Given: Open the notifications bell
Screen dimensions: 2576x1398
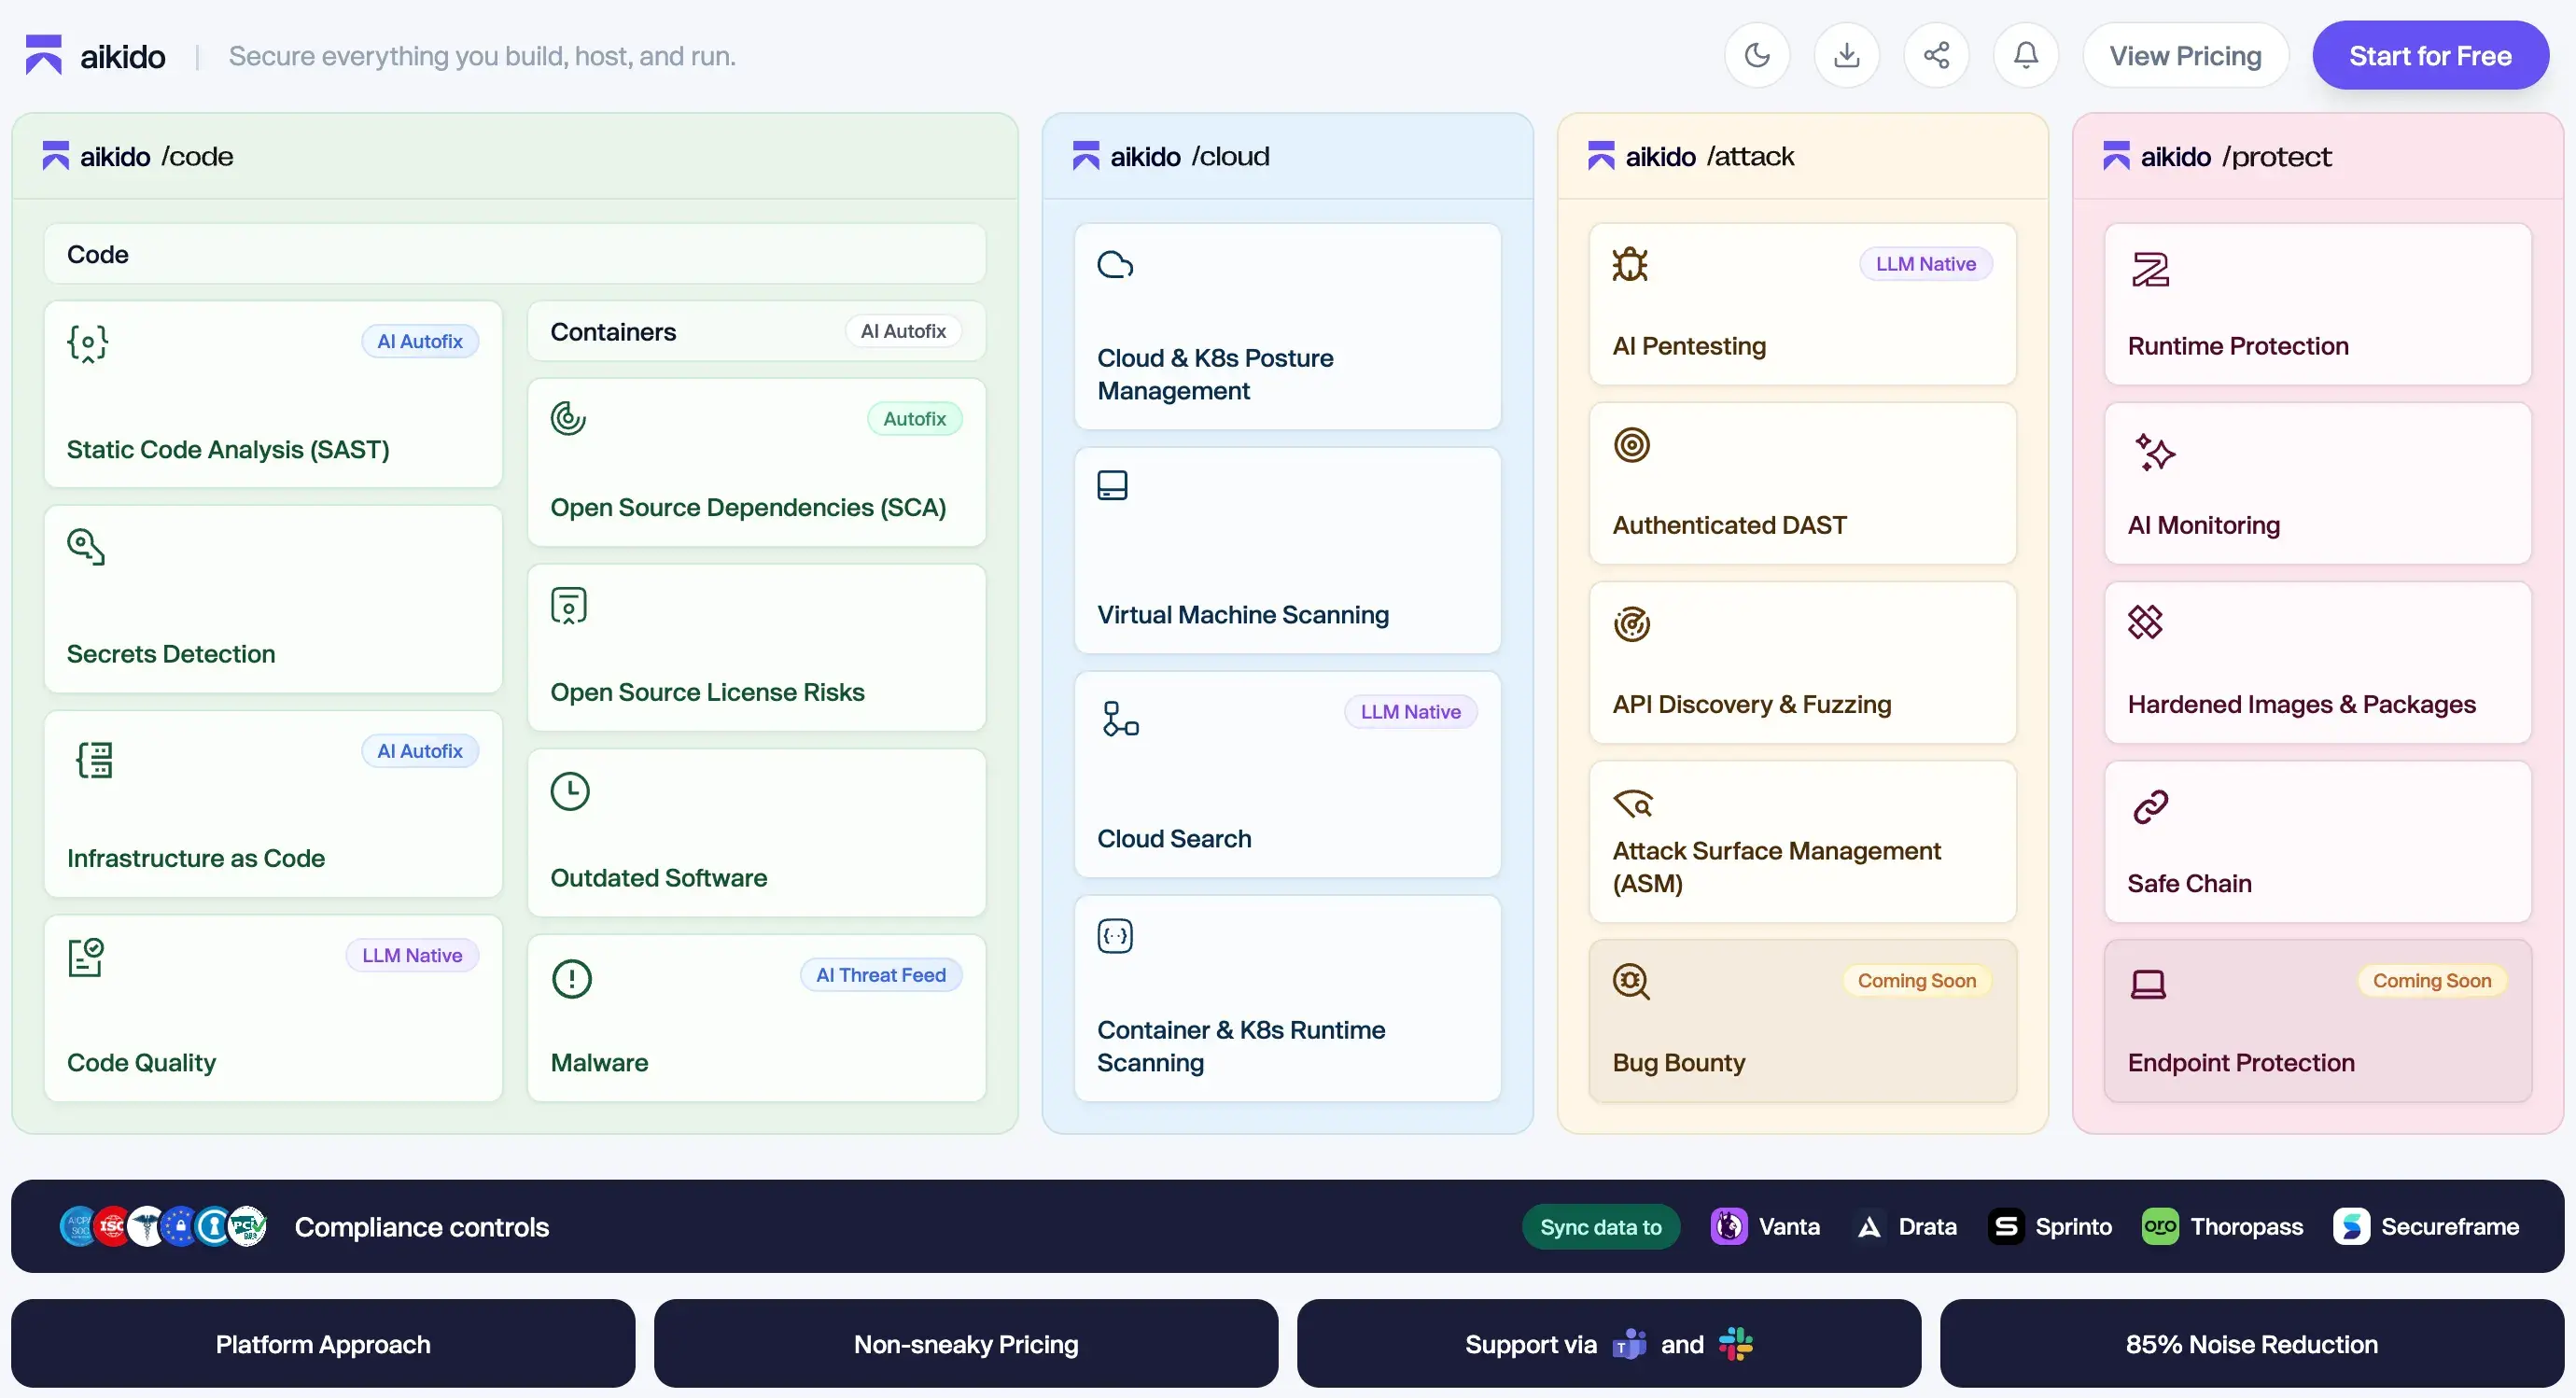Looking at the screenshot, I should pos(2025,55).
